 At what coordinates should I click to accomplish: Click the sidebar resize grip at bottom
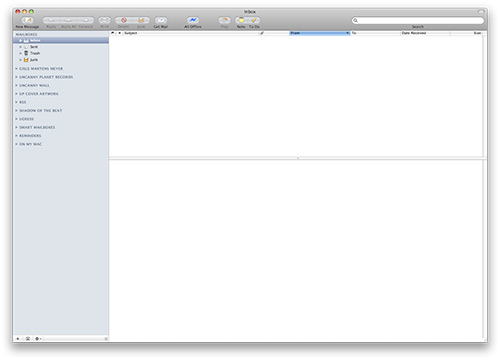pyautogui.click(x=106, y=338)
